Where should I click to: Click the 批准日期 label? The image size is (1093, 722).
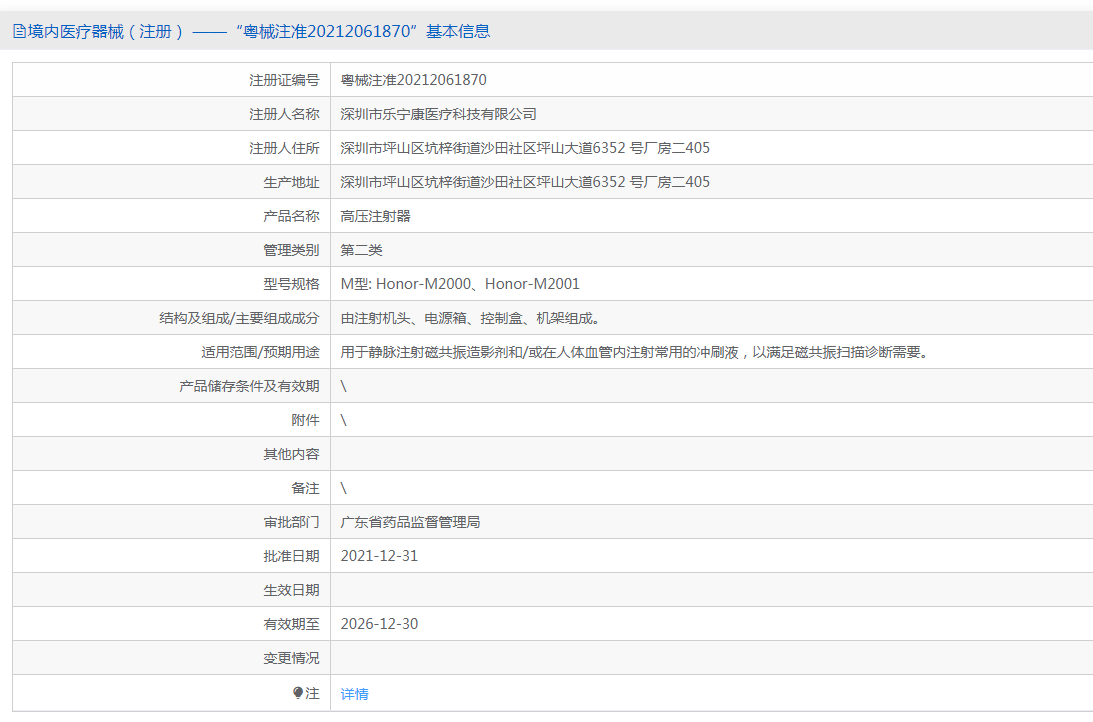pyautogui.click(x=291, y=556)
